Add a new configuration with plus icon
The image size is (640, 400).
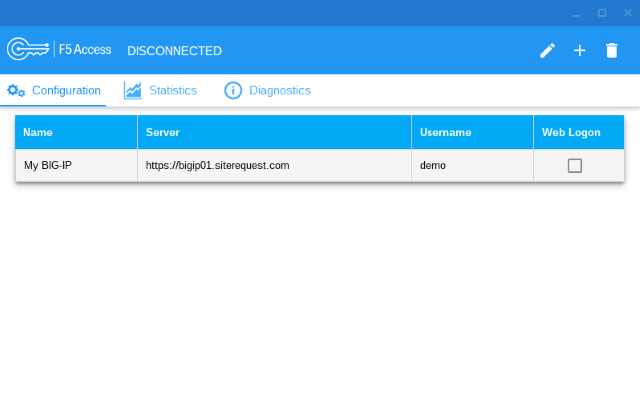(x=579, y=51)
